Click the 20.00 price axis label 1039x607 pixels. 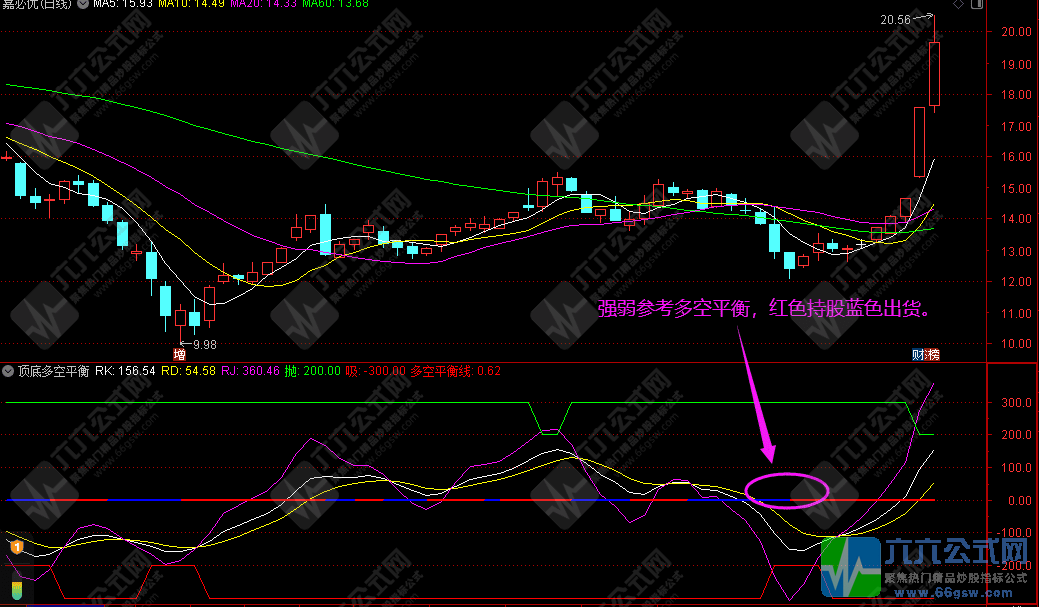(1016, 32)
